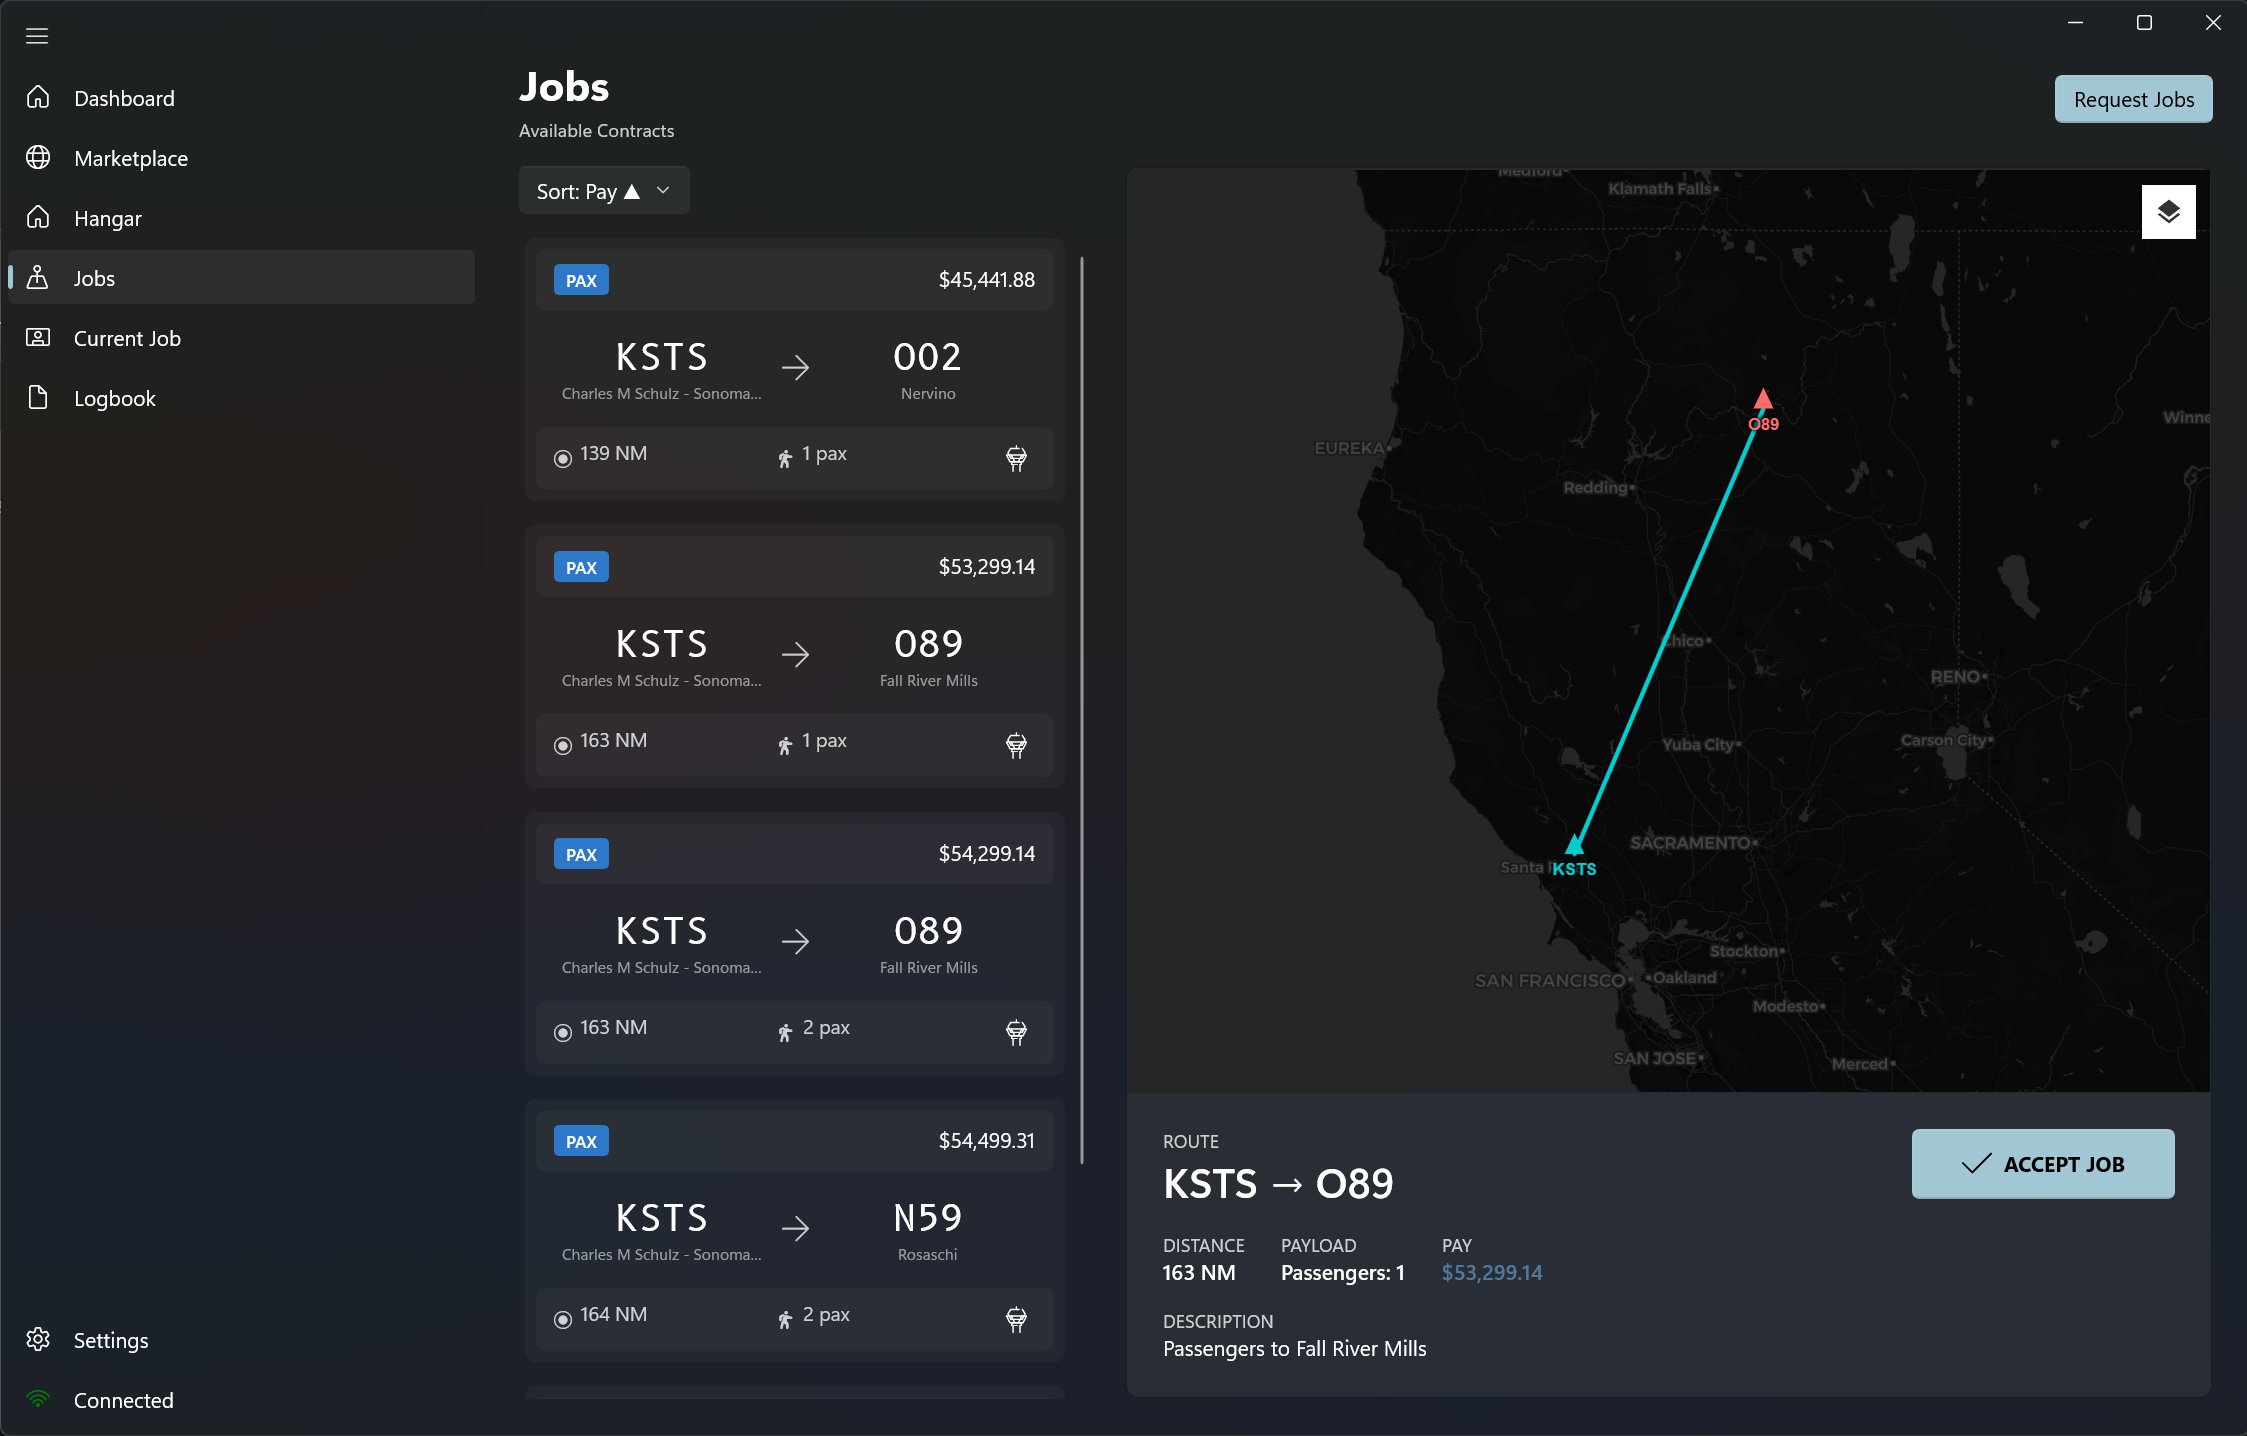Image resolution: width=2247 pixels, height=1436 pixels.
Task: Click the Accept Job button
Action: tap(2042, 1164)
